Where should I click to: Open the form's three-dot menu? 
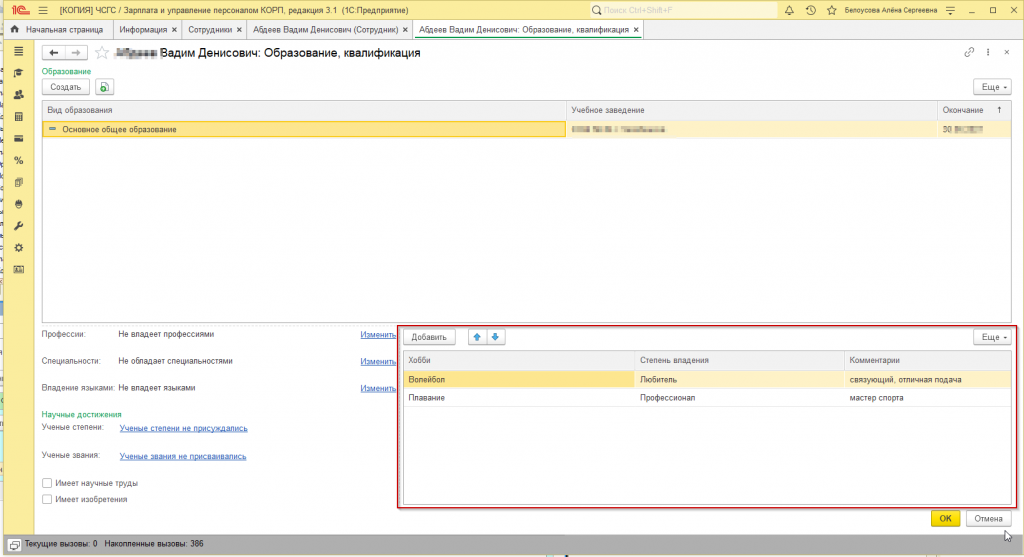tap(988, 52)
